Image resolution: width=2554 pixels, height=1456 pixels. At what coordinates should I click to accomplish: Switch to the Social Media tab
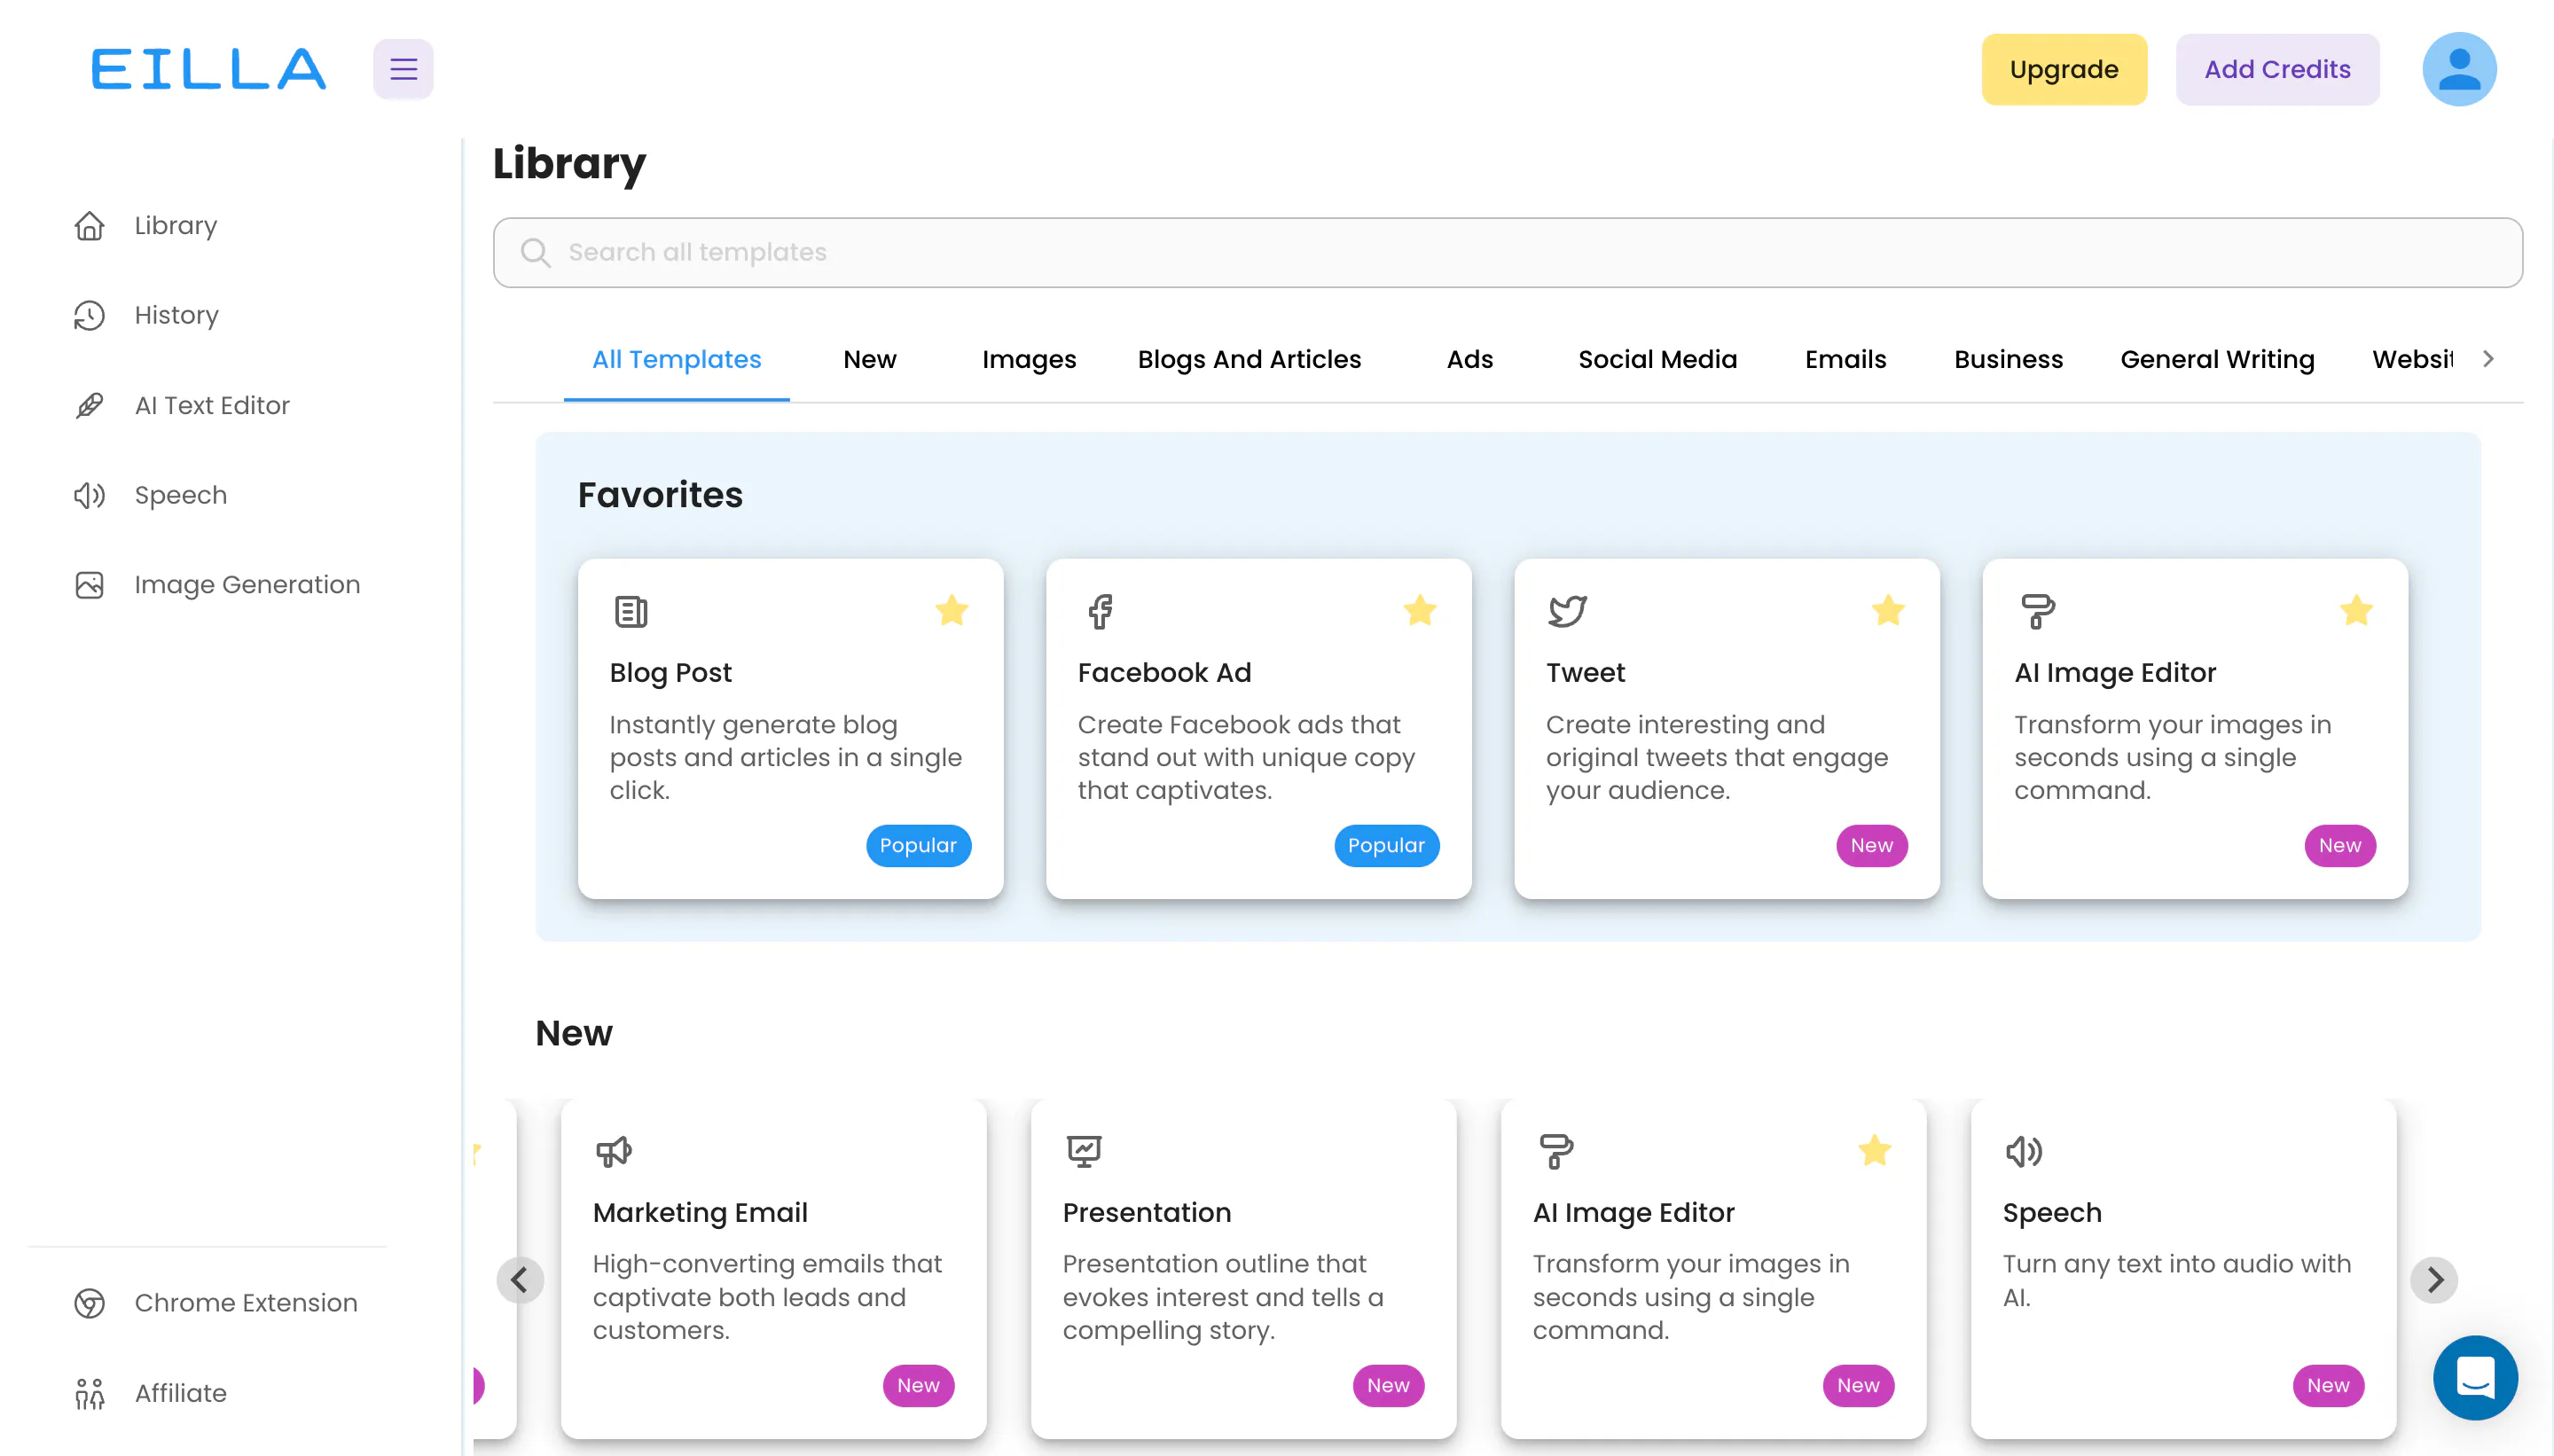(1657, 359)
